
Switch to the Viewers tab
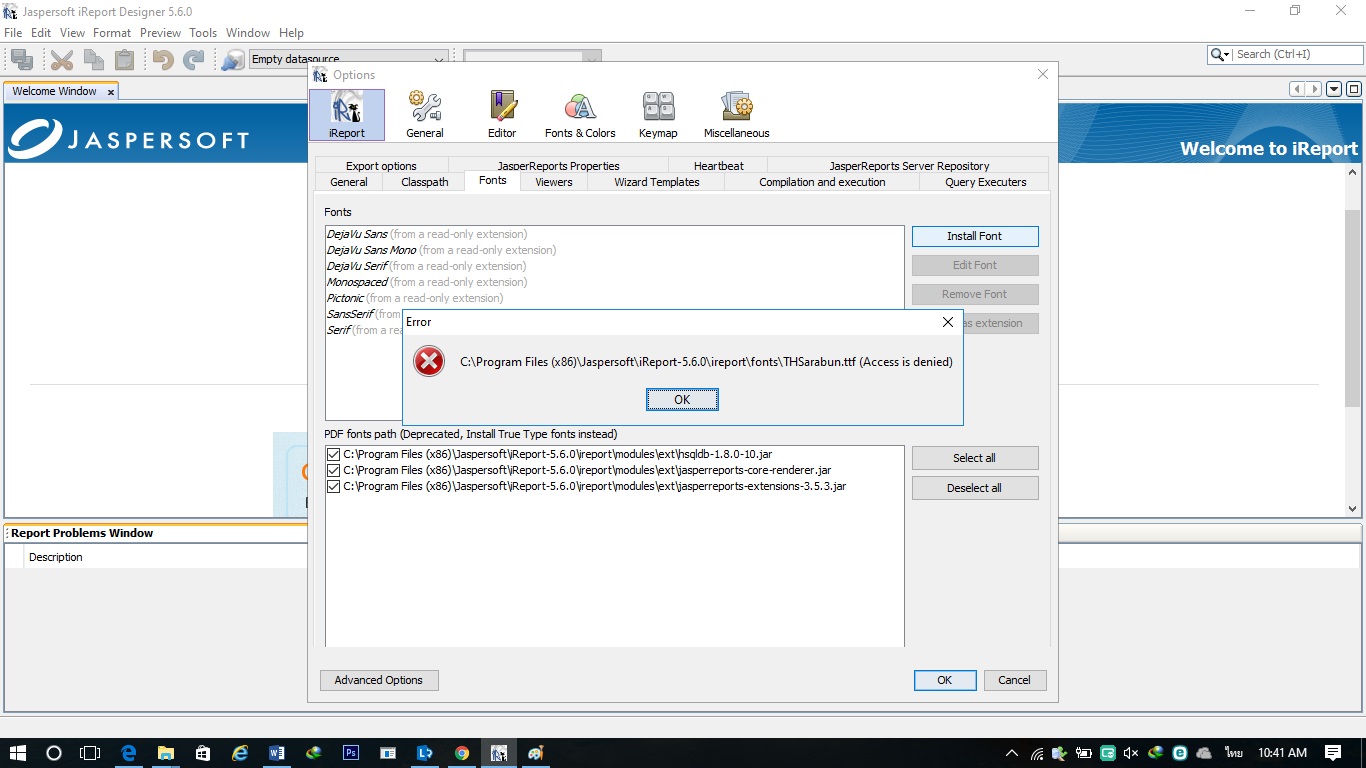pyautogui.click(x=554, y=182)
